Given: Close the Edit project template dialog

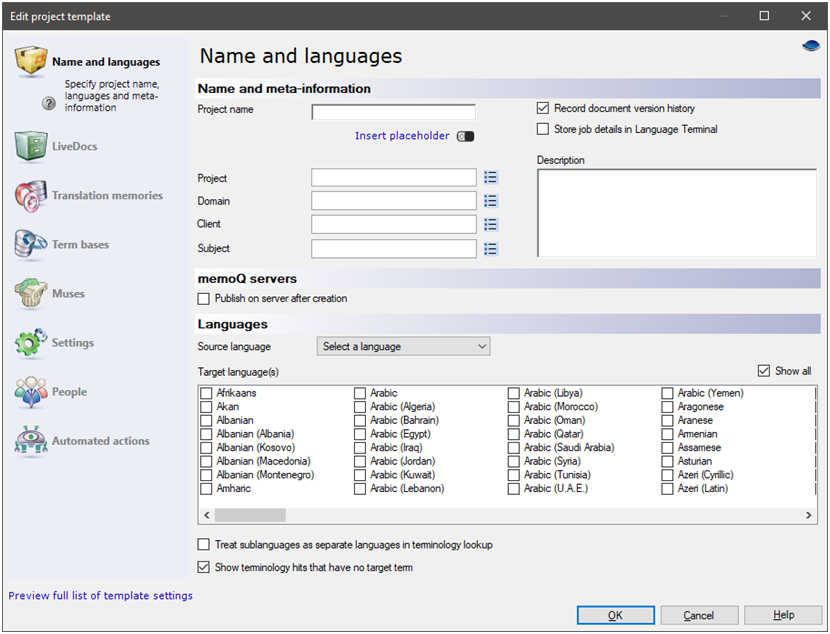Looking at the screenshot, I should [806, 16].
